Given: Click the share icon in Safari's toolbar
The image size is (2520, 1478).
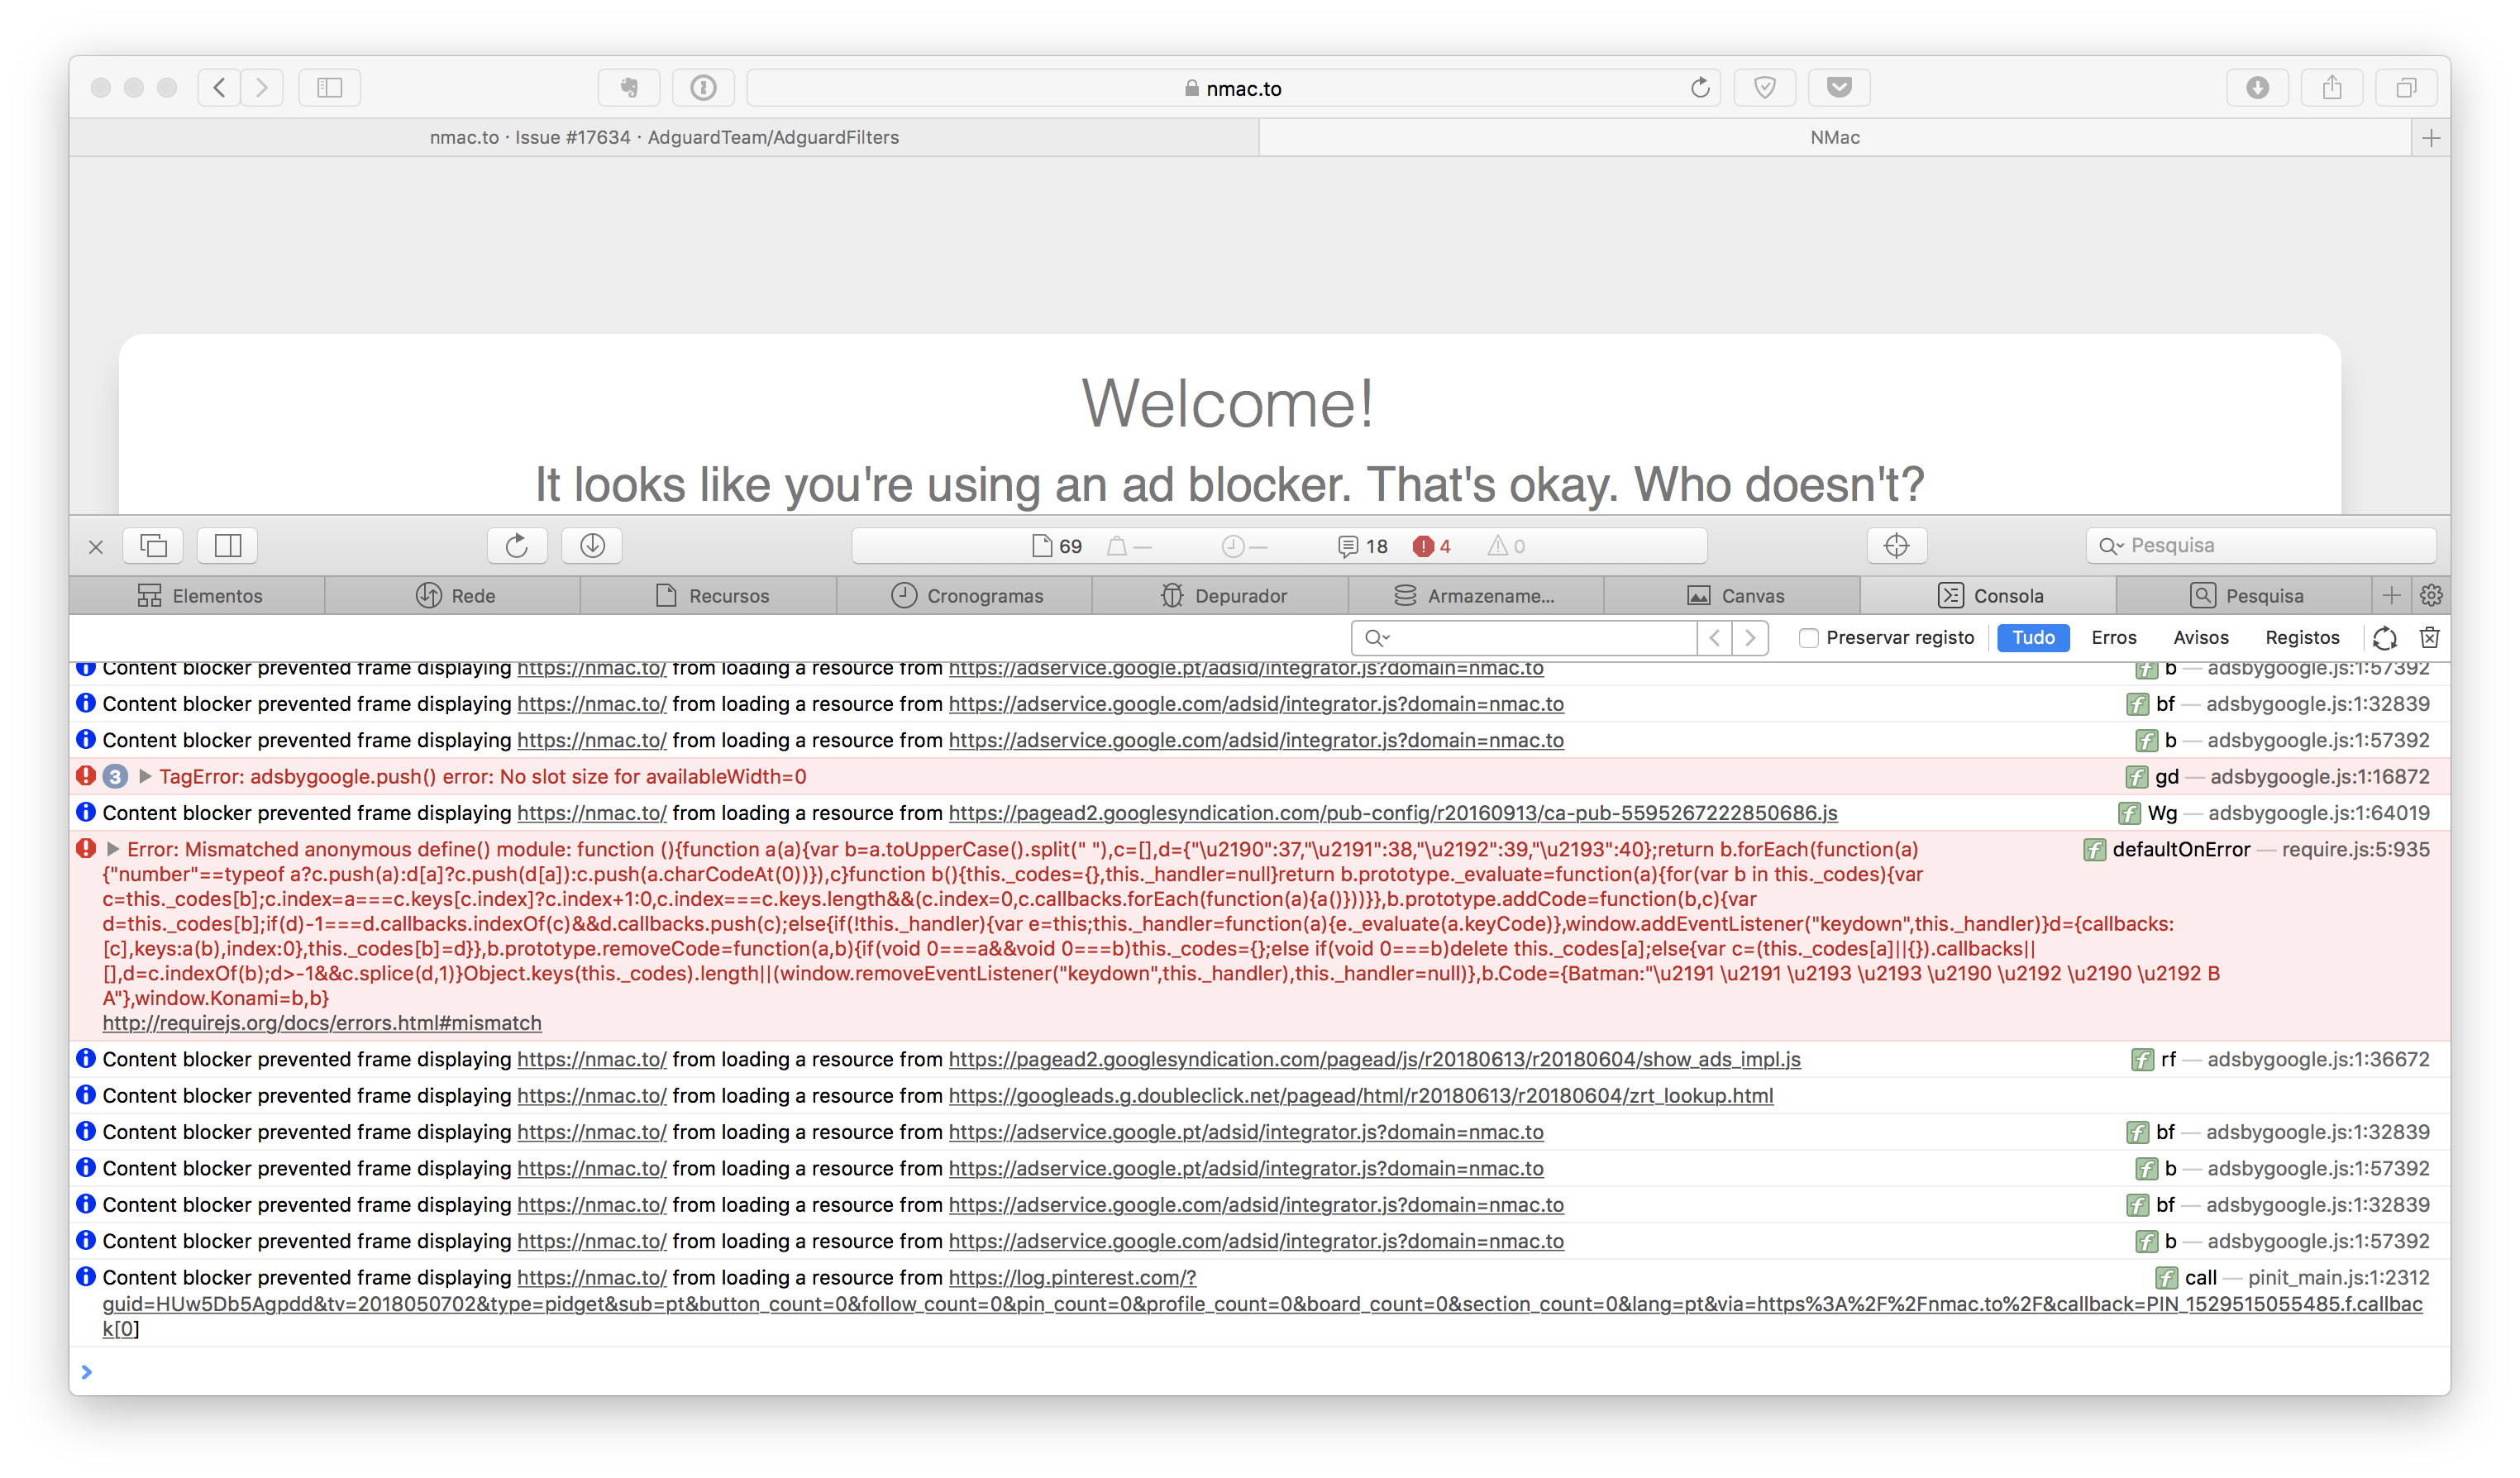Looking at the screenshot, I should [2332, 87].
